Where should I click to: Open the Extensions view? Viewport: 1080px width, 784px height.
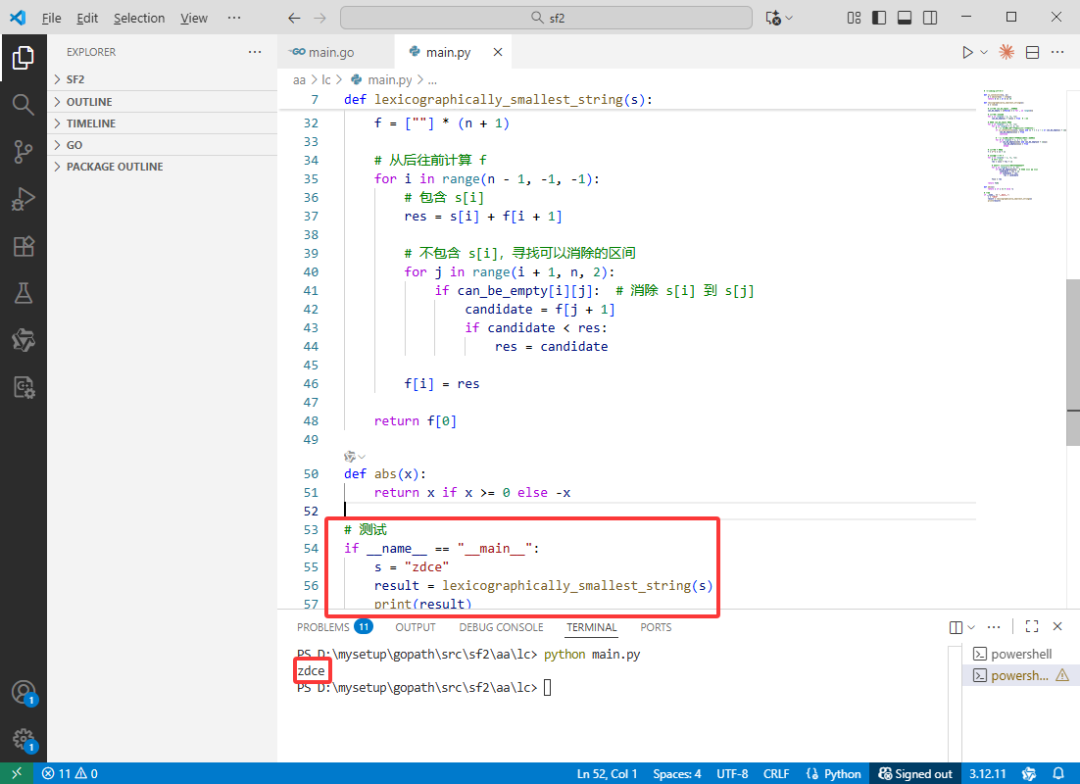point(23,246)
